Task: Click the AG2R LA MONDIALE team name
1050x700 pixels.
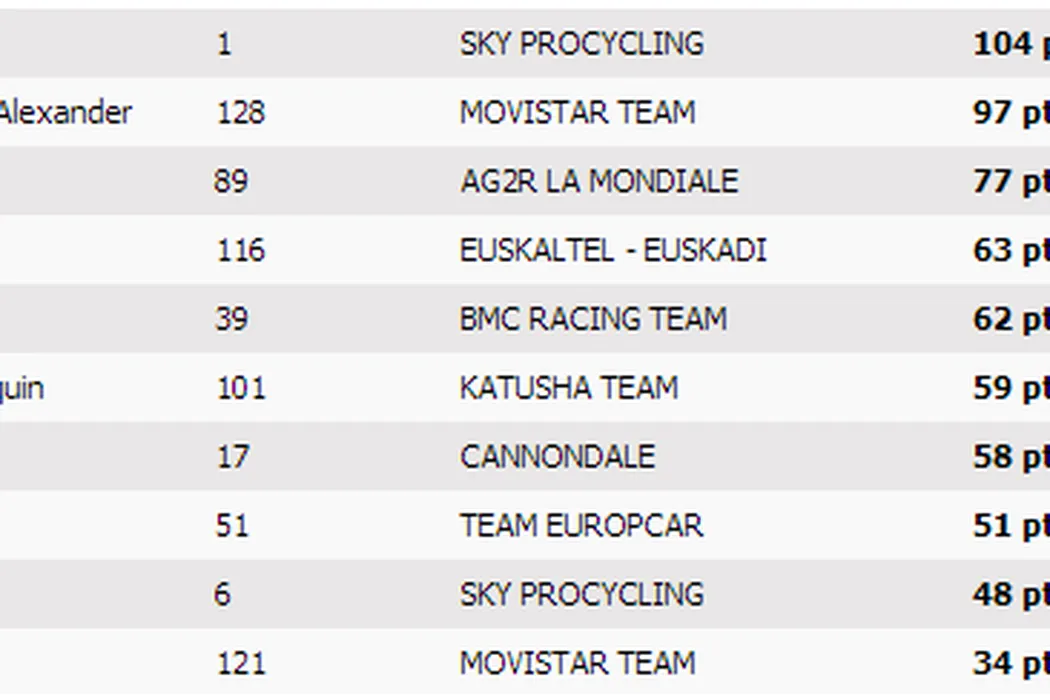Action: 598,181
